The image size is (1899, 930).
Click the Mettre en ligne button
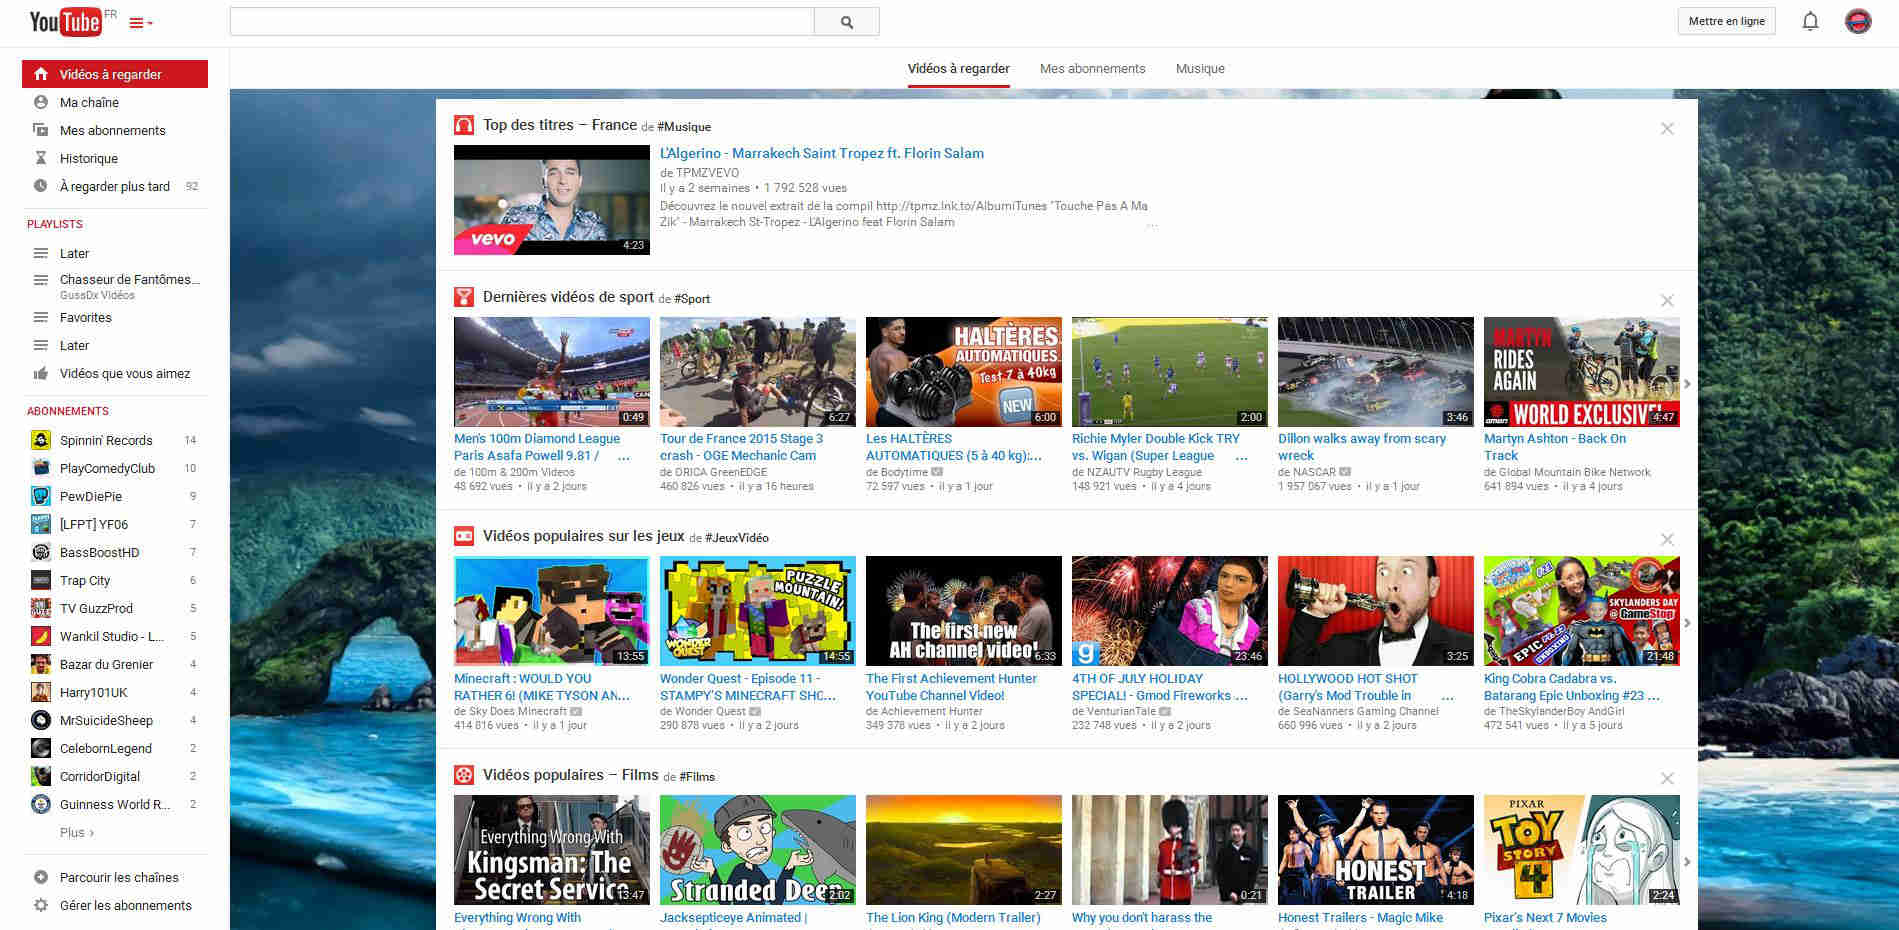coord(1726,20)
